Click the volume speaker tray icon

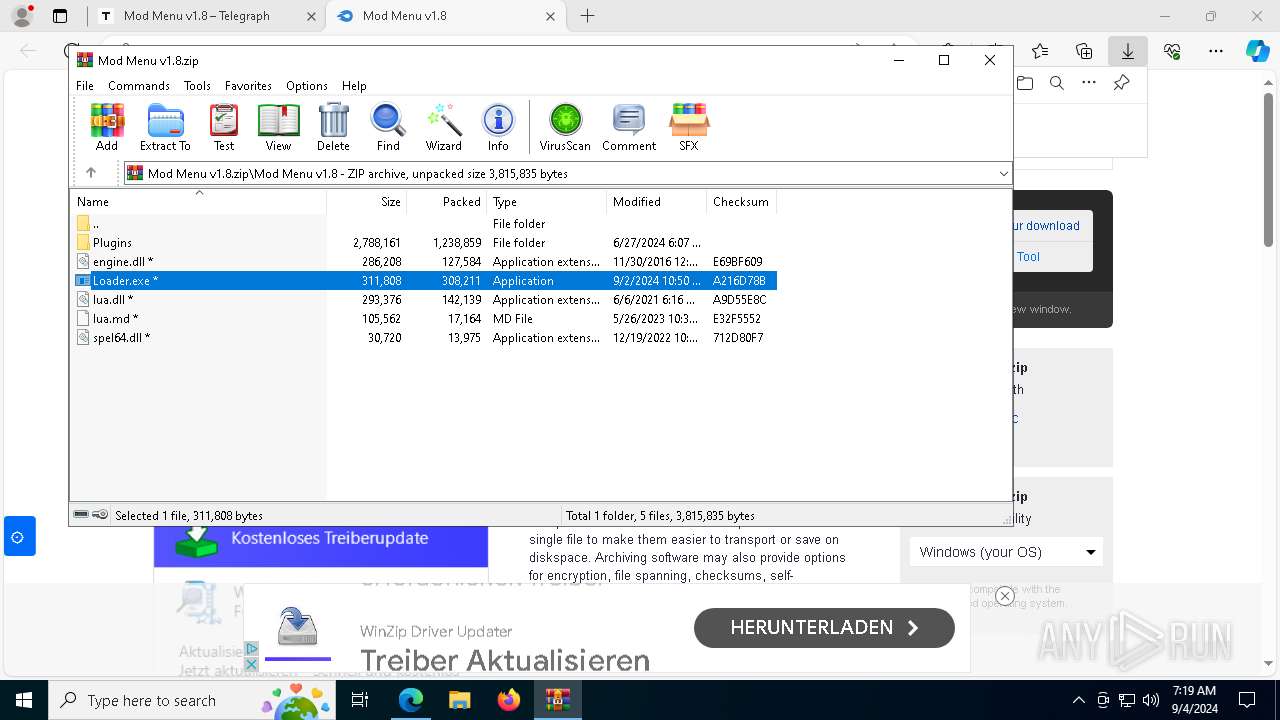pos(1150,700)
